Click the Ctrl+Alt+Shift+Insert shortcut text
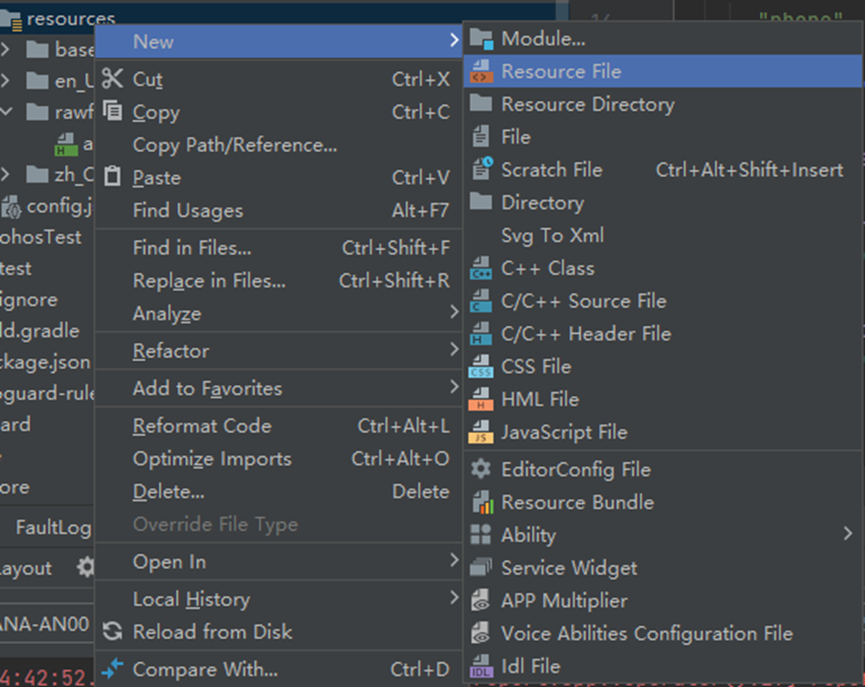 (749, 170)
